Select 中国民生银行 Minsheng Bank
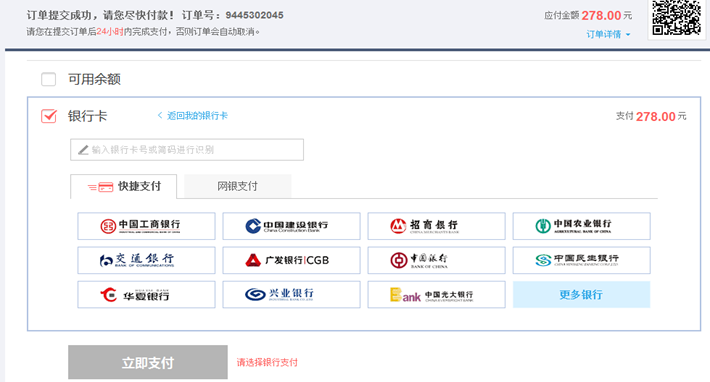Image resolution: width=710 pixels, height=382 pixels. click(x=581, y=260)
